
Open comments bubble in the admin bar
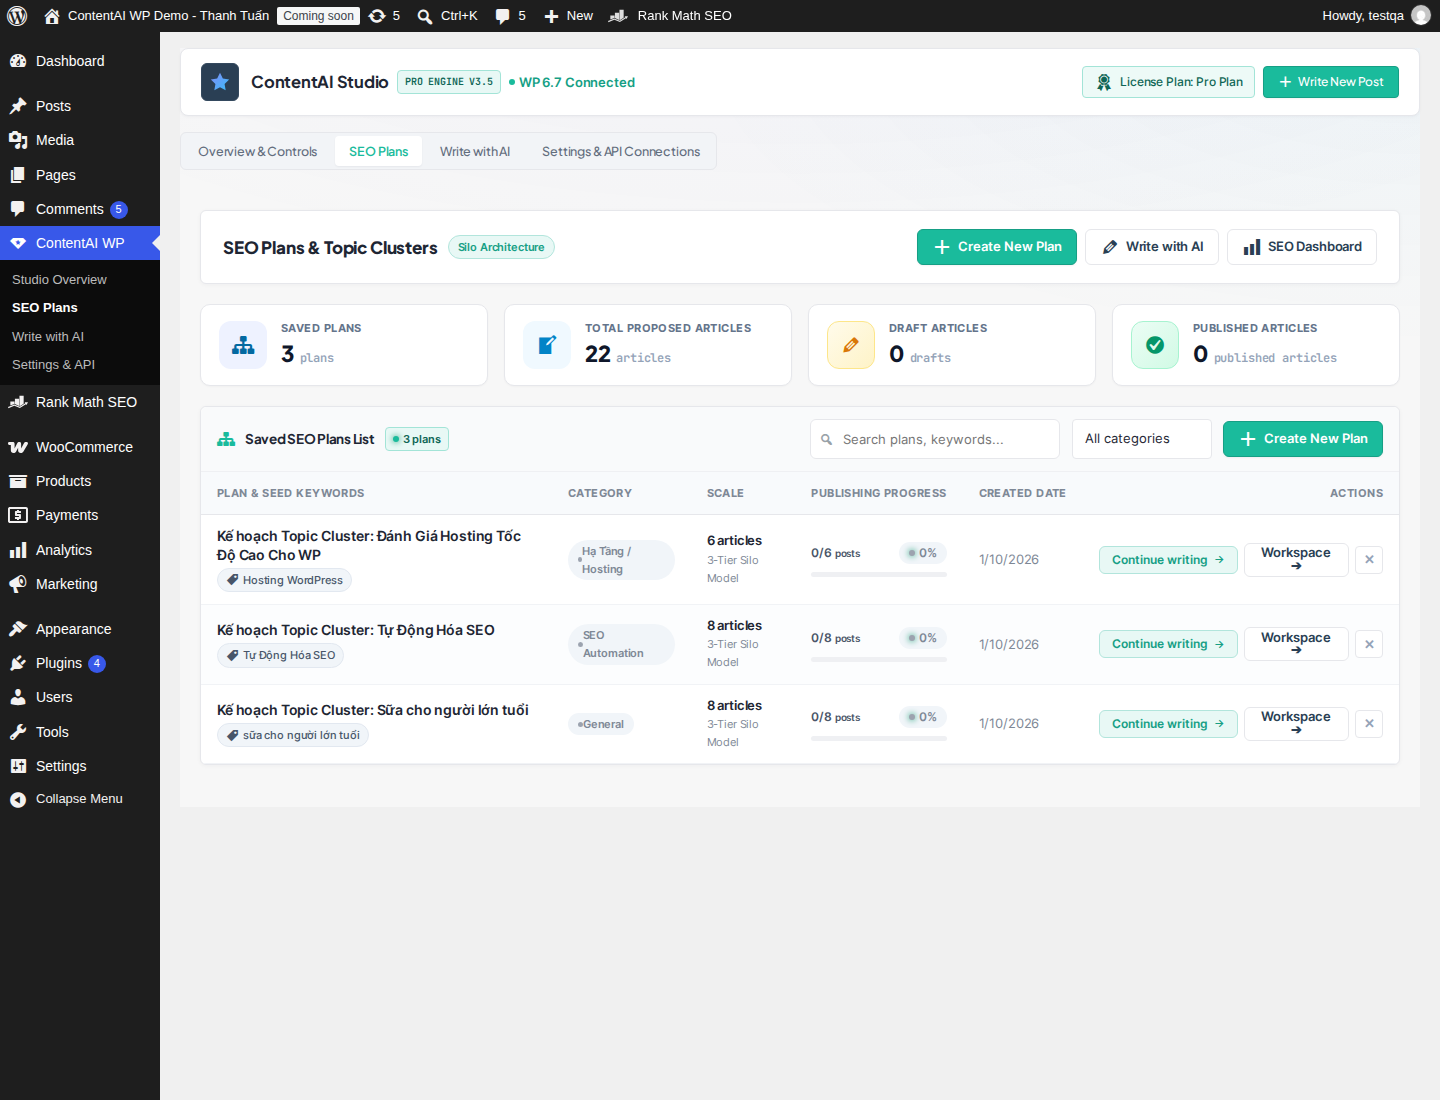coord(510,16)
